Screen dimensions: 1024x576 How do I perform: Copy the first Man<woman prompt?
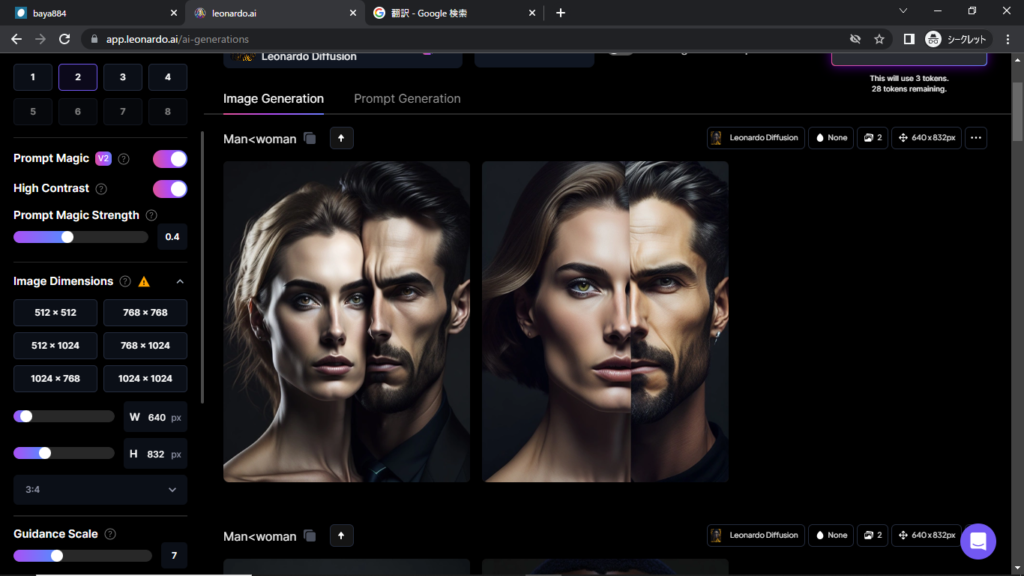point(310,138)
